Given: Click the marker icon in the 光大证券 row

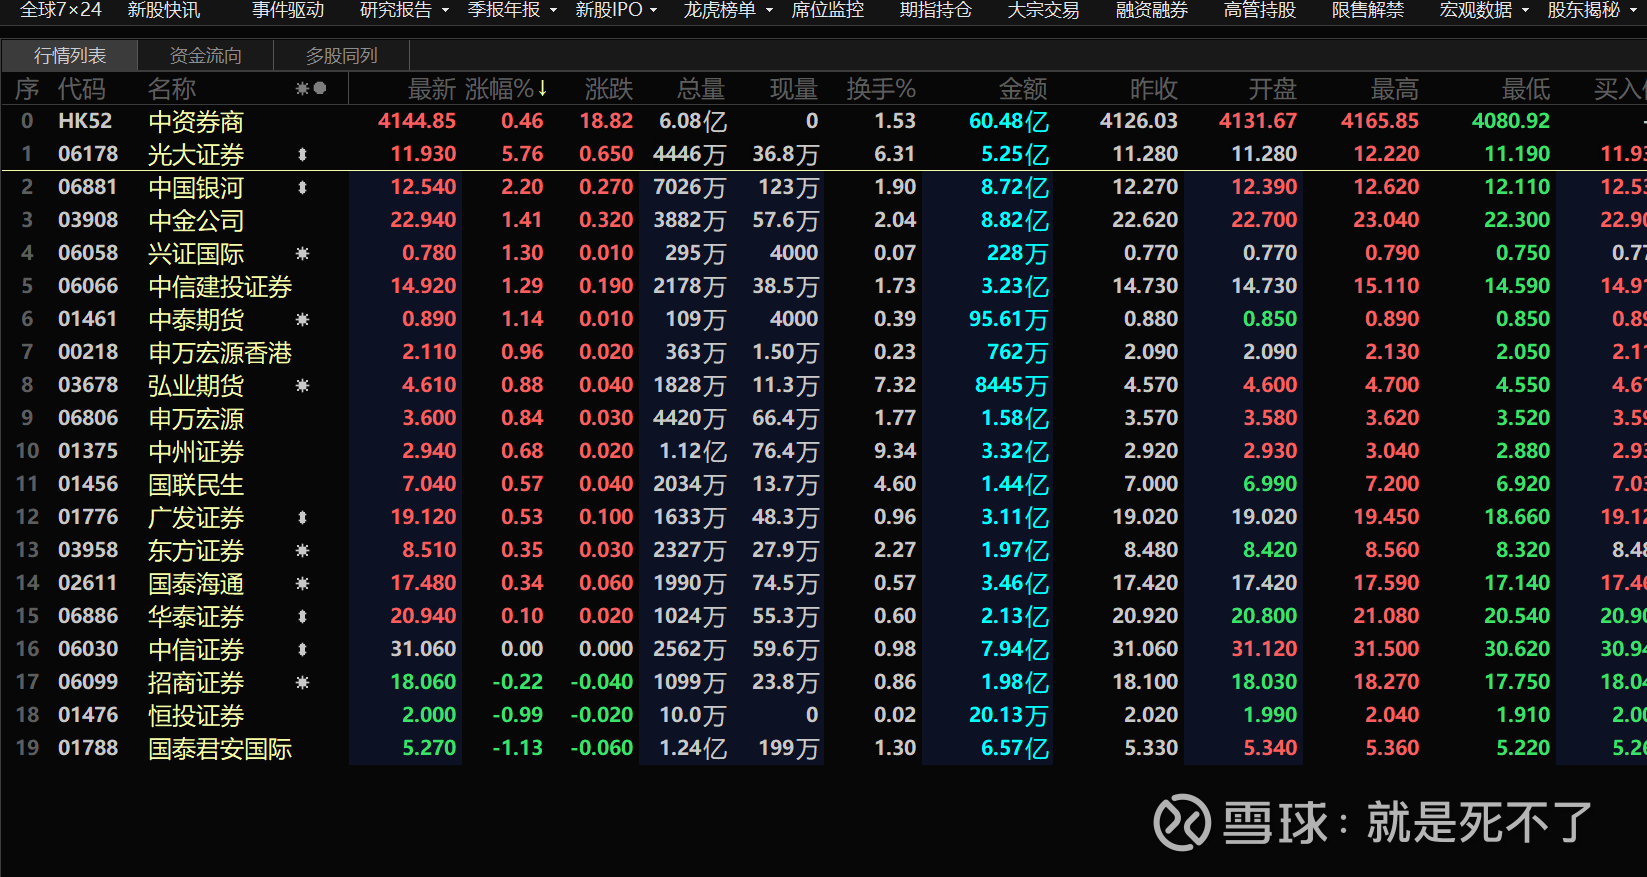Looking at the screenshot, I should click(302, 155).
